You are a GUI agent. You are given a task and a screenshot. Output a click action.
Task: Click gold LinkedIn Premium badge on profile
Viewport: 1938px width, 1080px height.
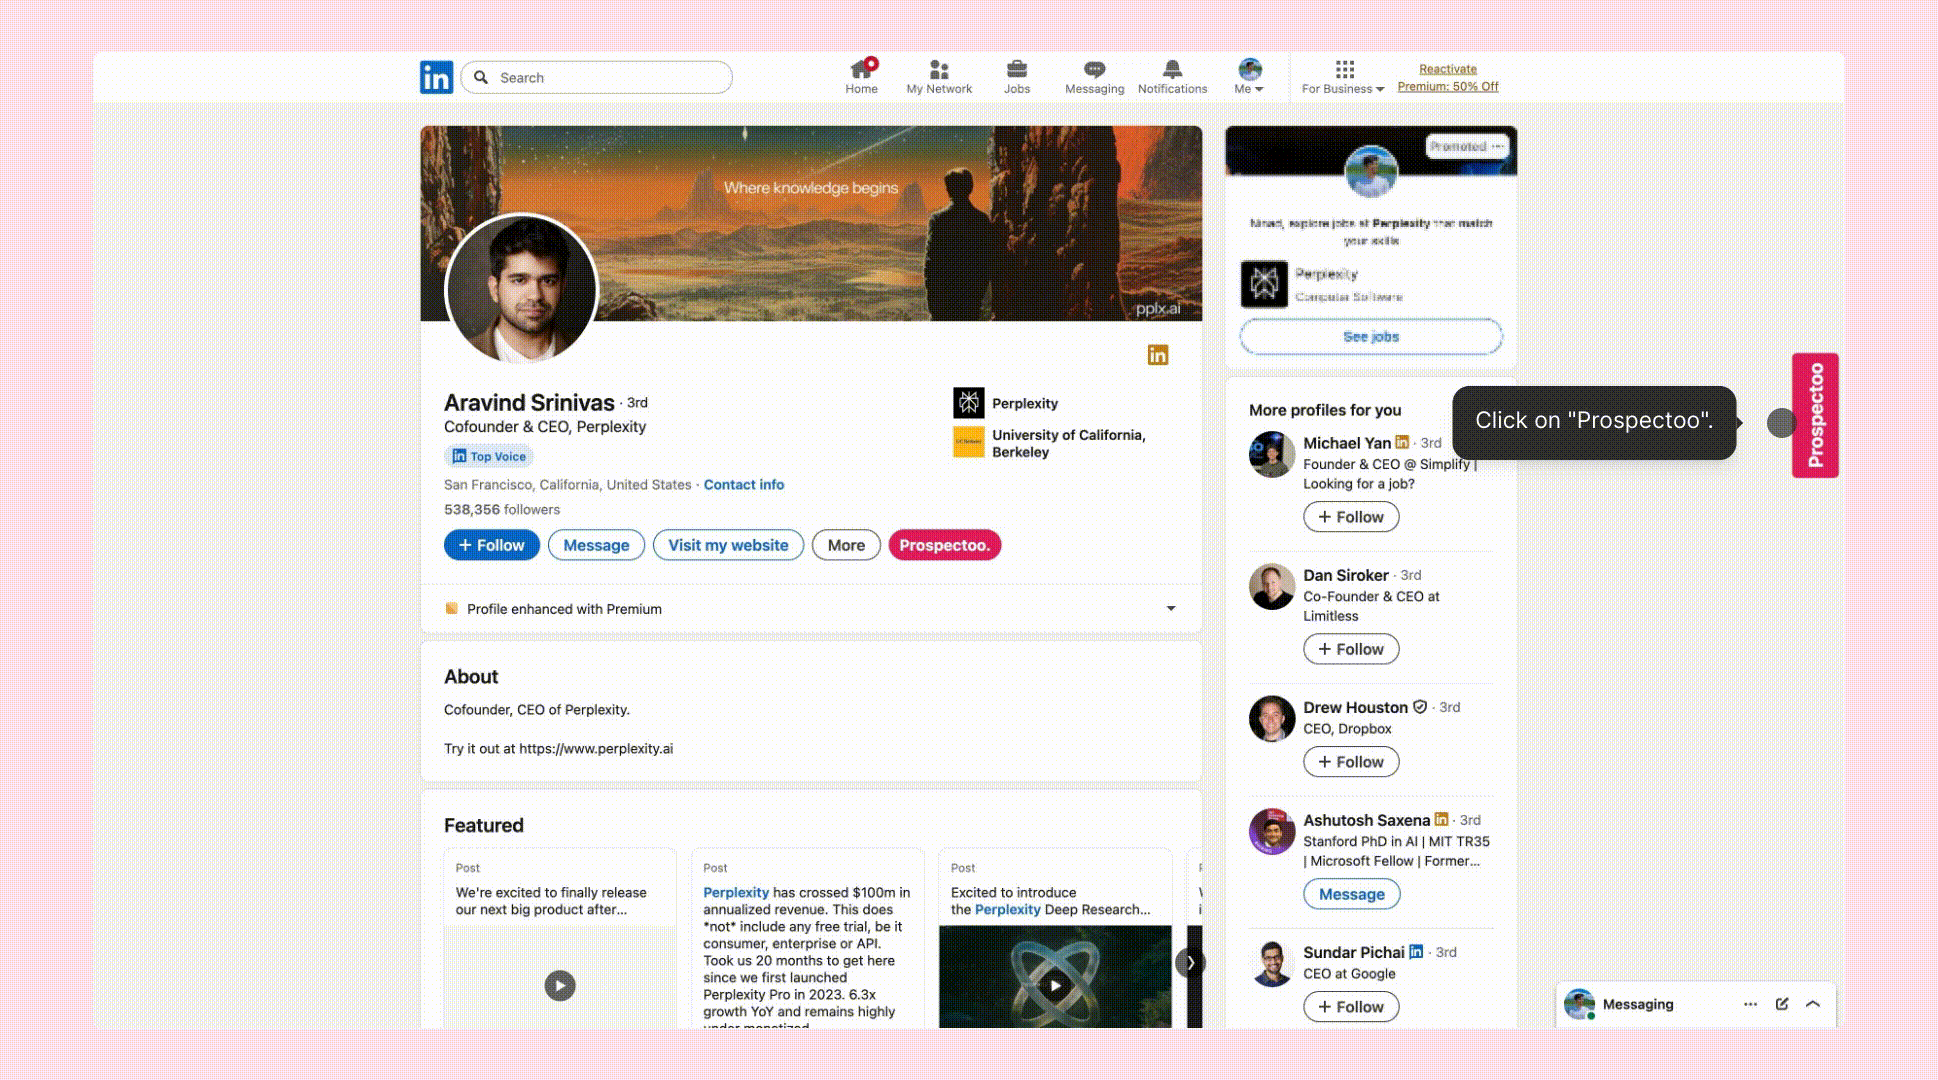coord(1157,355)
